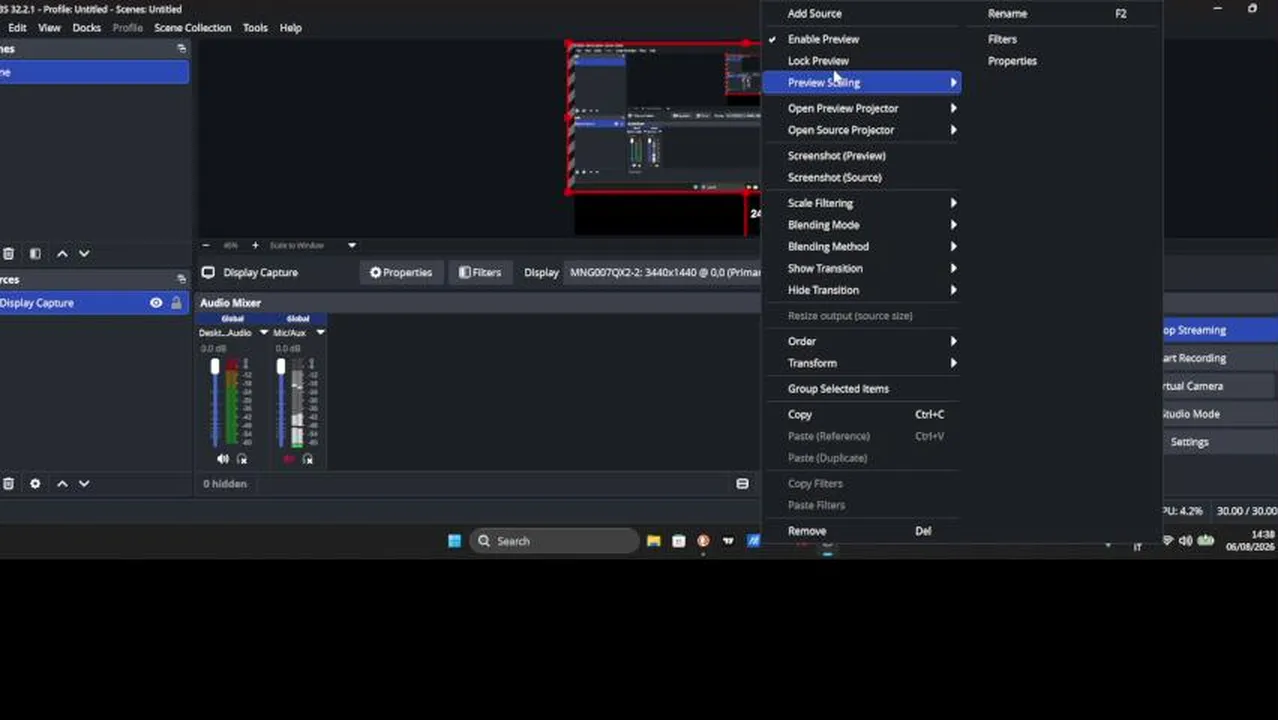Click Windows taskbar Search box

point(554,541)
